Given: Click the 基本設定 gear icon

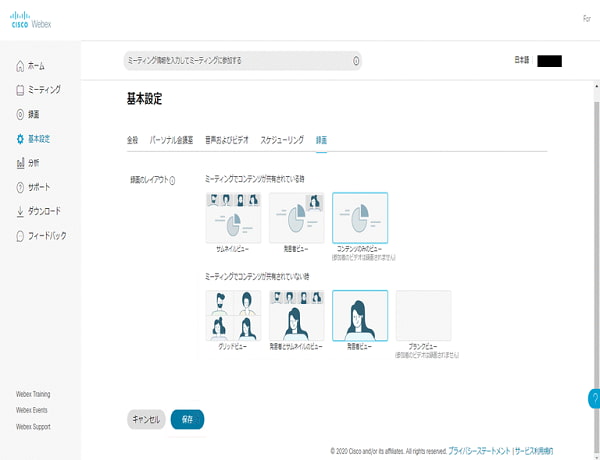Looking at the screenshot, I should point(20,139).
